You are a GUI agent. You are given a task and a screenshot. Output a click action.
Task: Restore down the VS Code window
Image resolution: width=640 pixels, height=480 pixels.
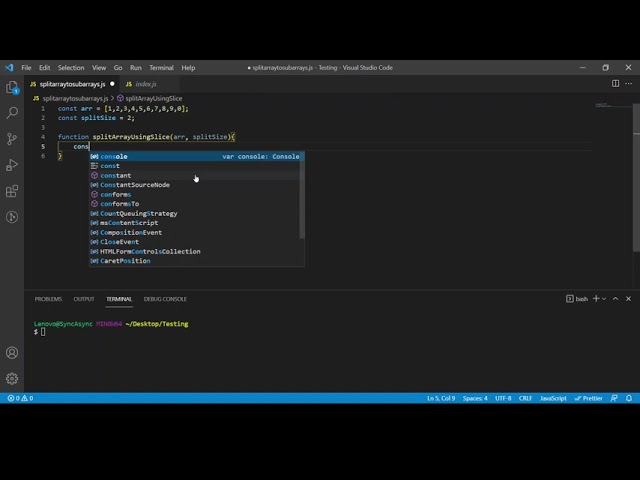(605, 68)
